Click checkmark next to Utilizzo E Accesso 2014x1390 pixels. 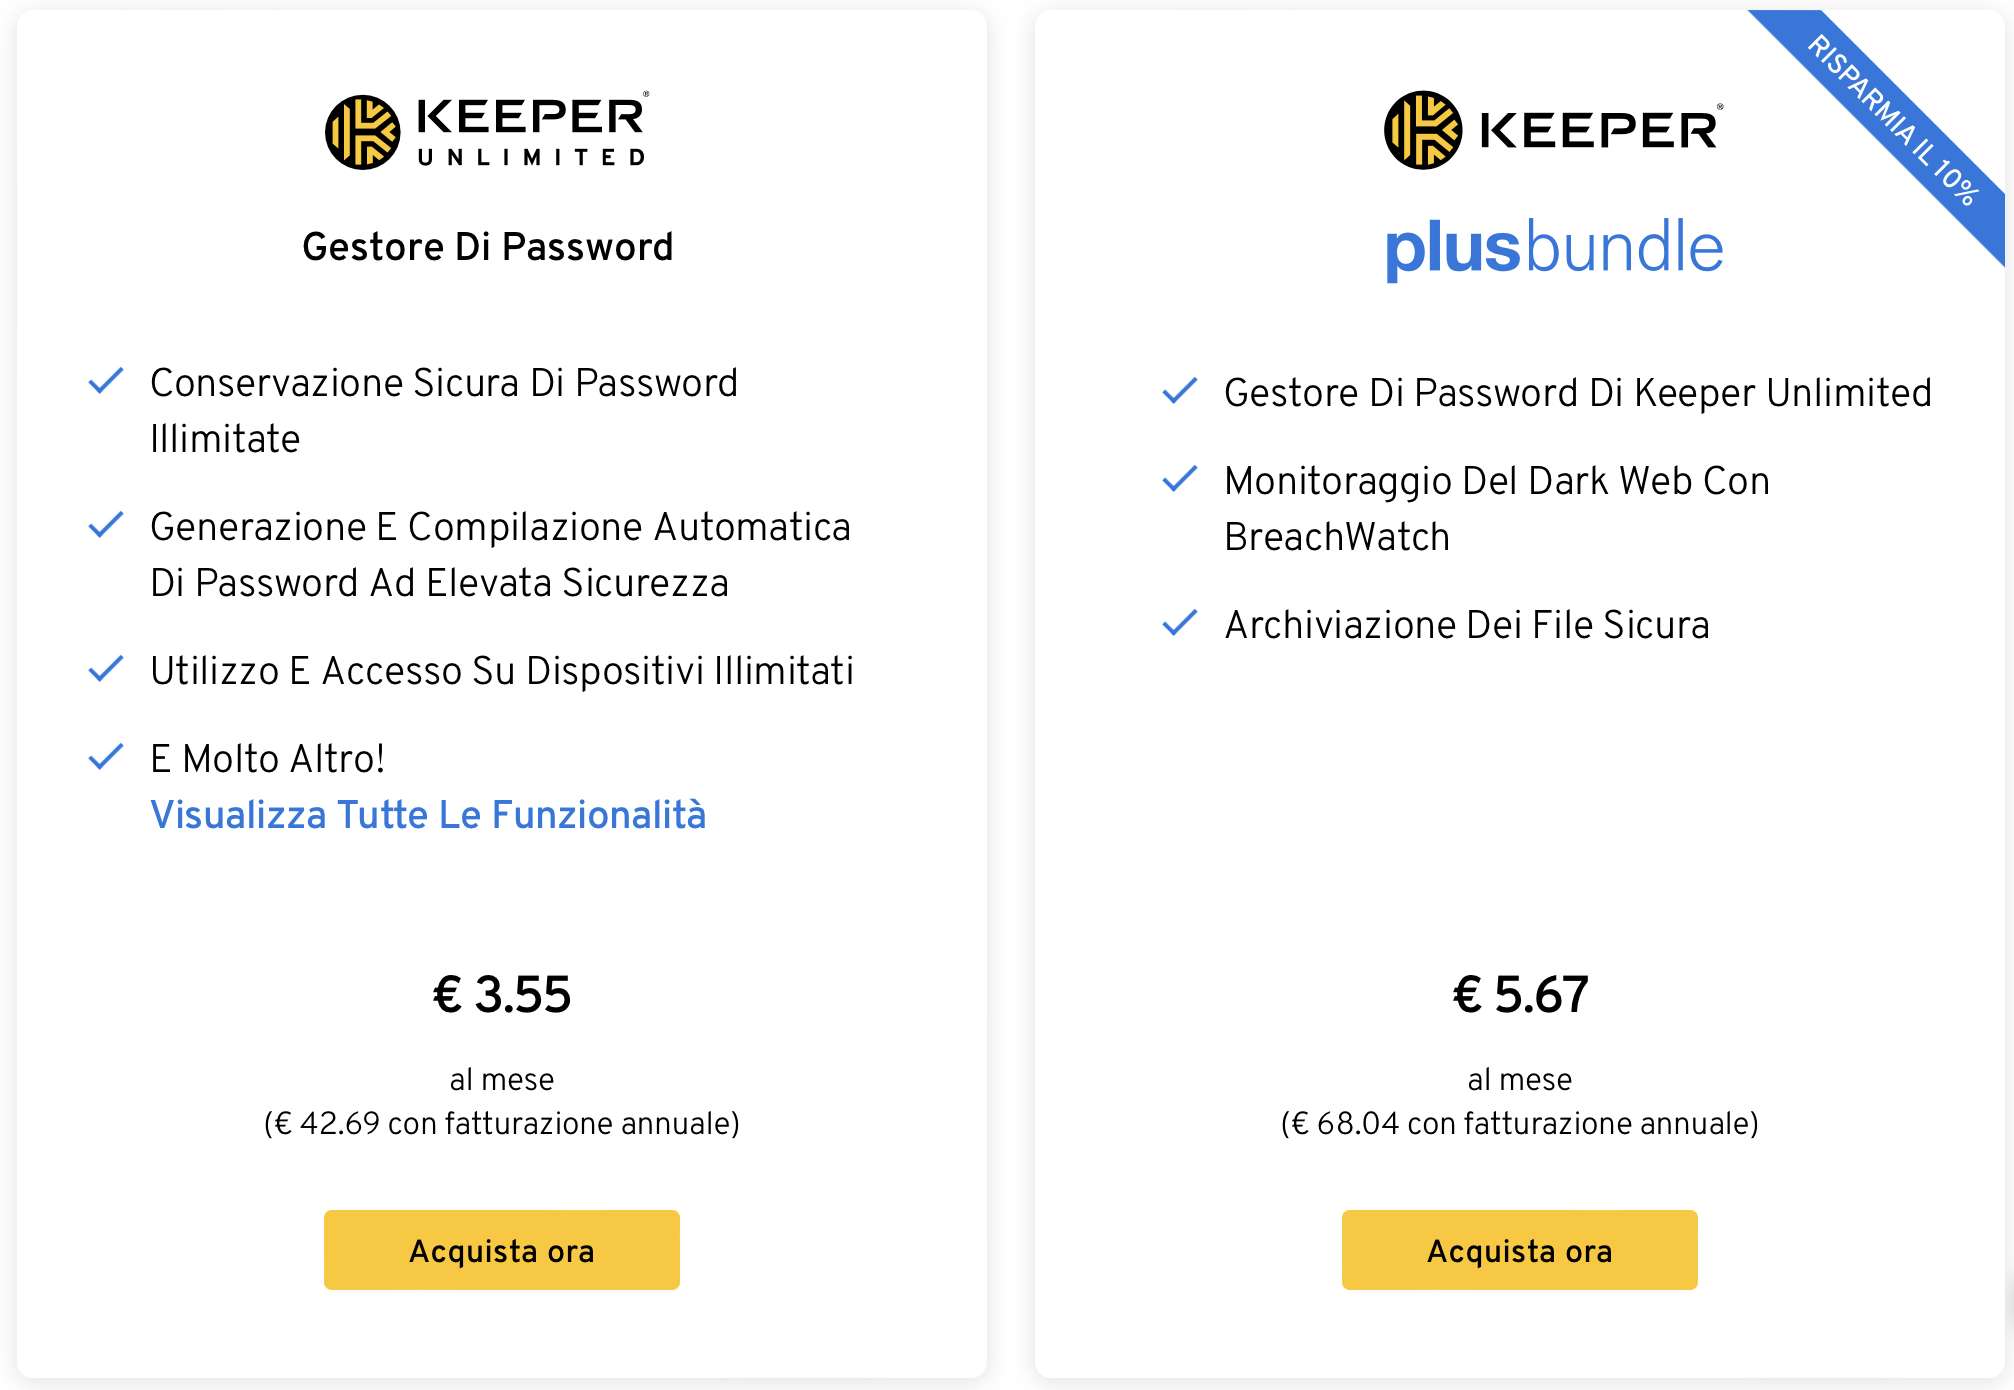click(106, 669)
